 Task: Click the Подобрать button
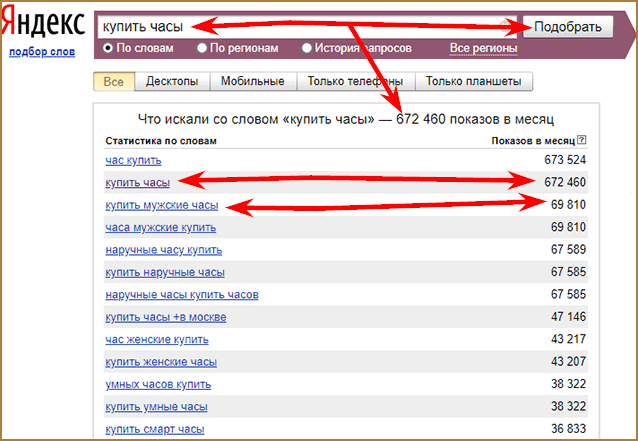coord(568,27)
